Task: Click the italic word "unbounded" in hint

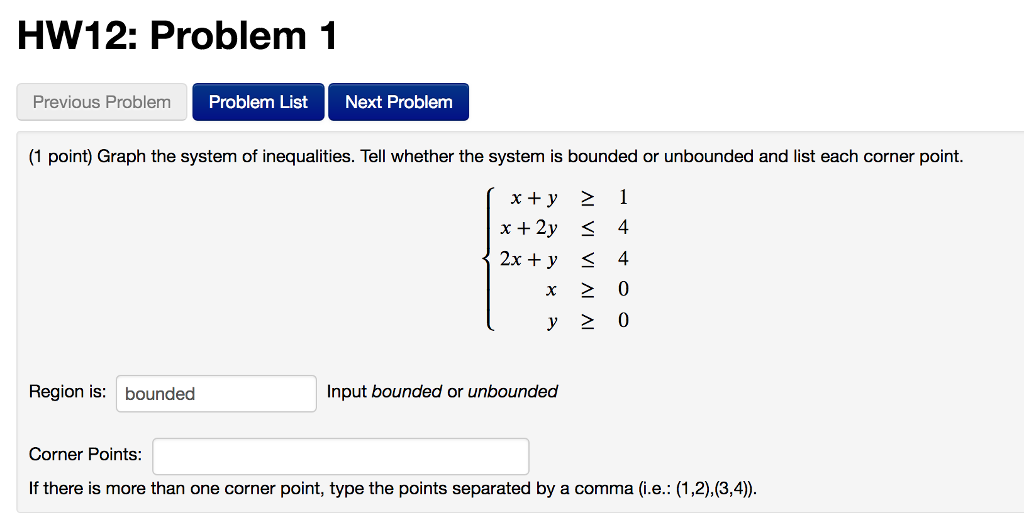Action: click(x=513, y=392)
